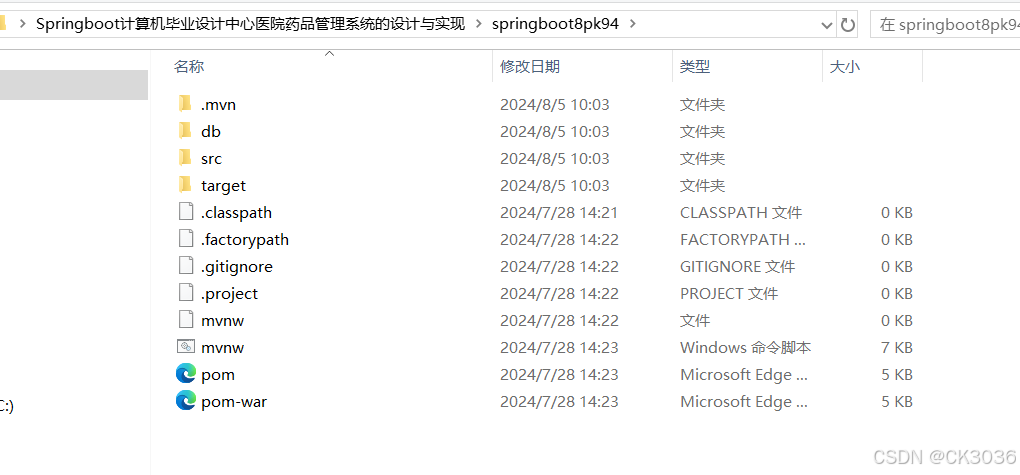This screenshot has width=1020, height=475.
Task: Select the .gitignore file name
Action: pos(237,267)
